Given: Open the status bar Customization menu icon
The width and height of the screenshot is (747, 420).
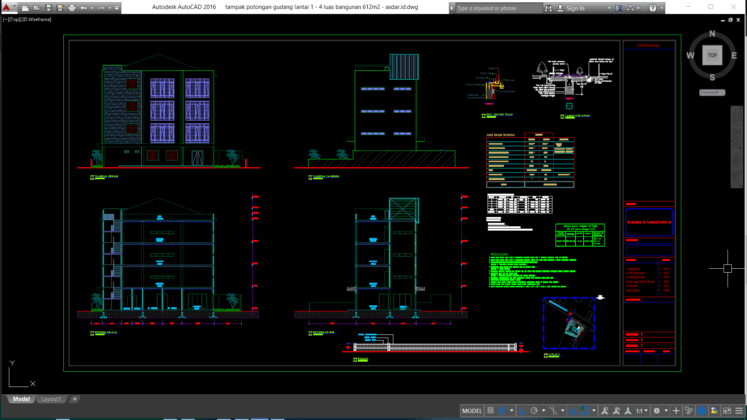Looking at the screenshot, I should coord(739,411).
